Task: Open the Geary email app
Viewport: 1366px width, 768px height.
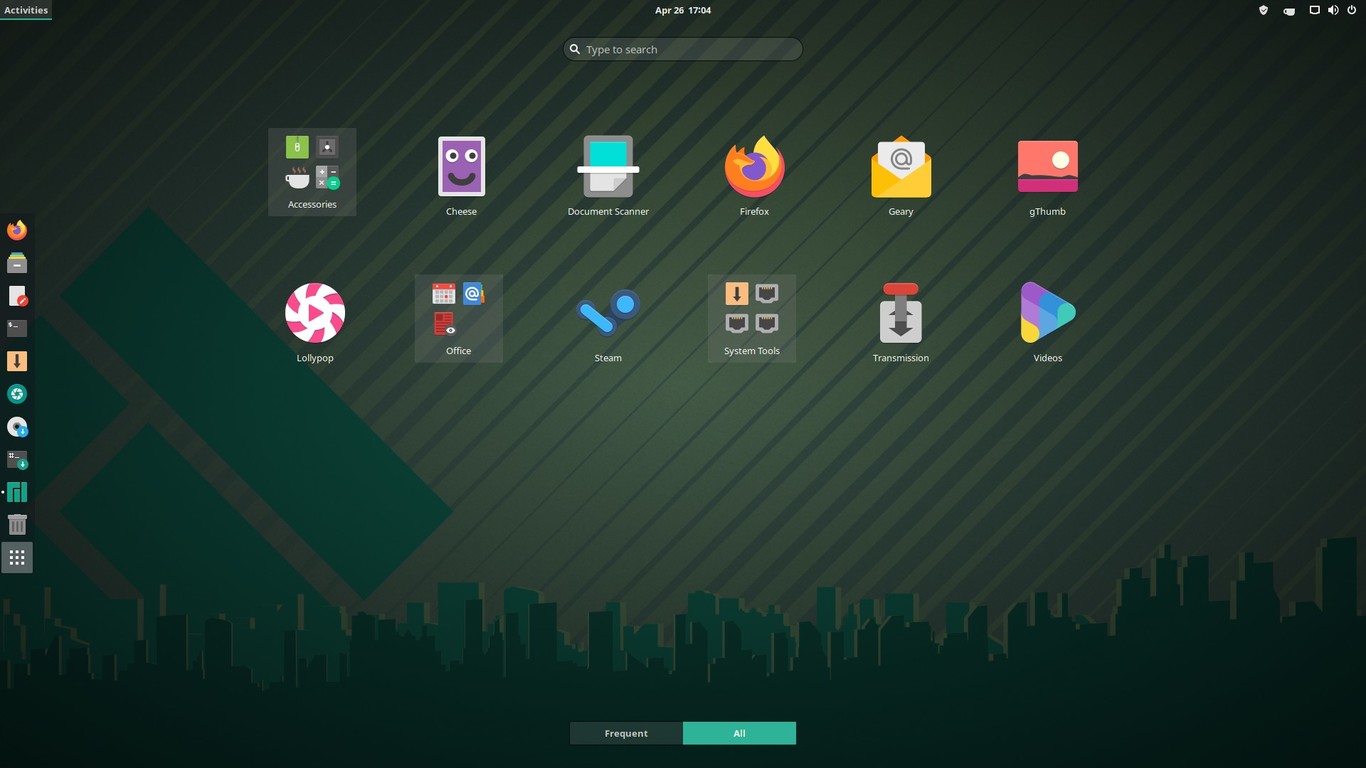Action: [x=900, y=166]
